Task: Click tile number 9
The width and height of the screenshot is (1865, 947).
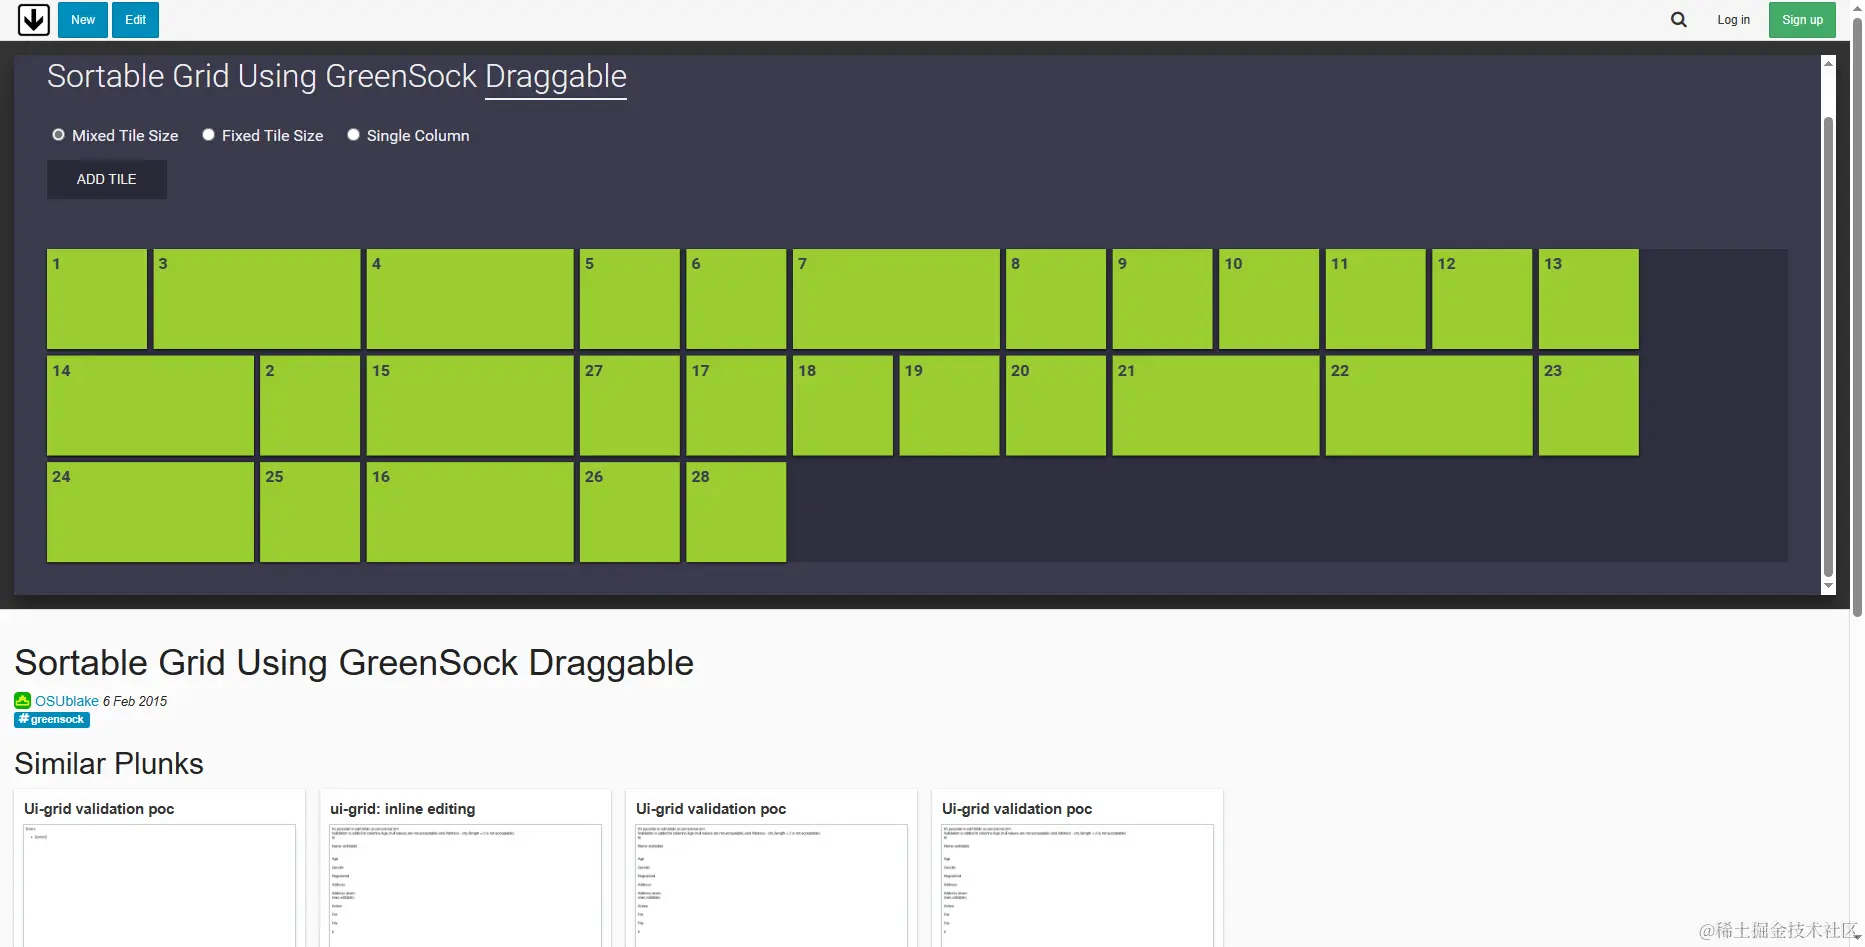Action: [1163, 299]
